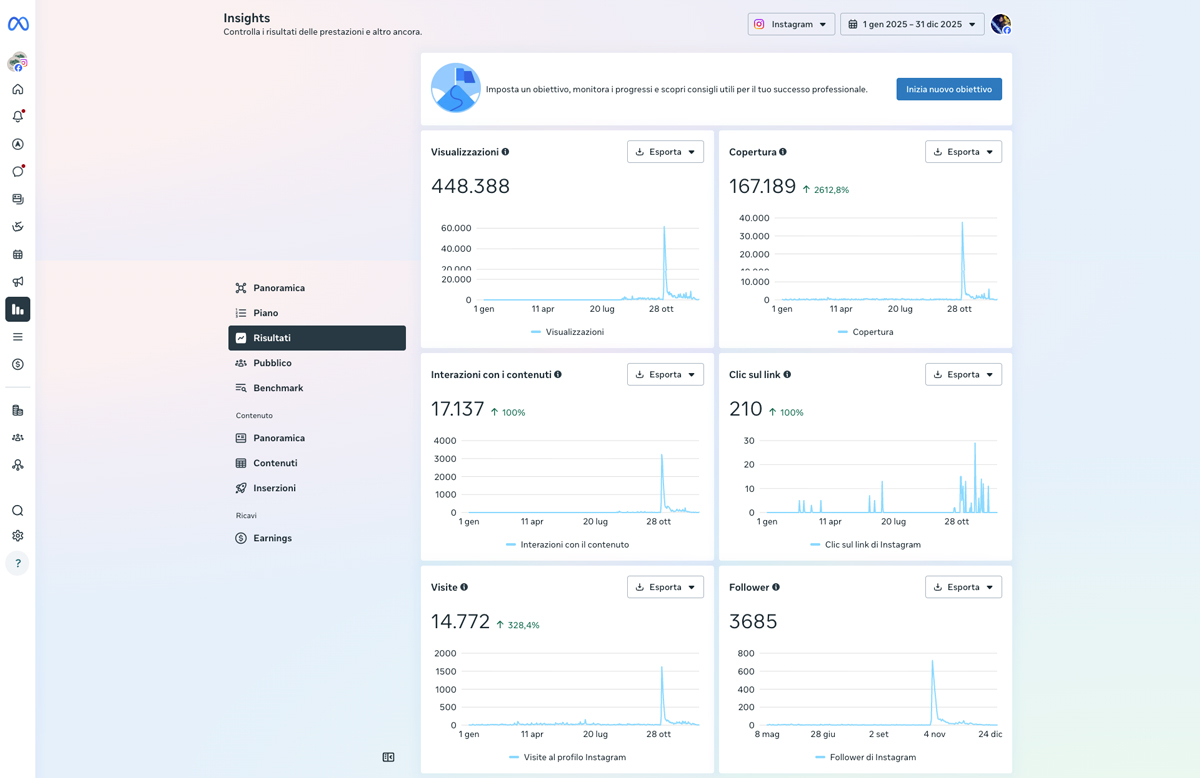Viewport: 1200px width, 778px height.
Task: Open the ads megaphone icon
Action: coord(17,282)
